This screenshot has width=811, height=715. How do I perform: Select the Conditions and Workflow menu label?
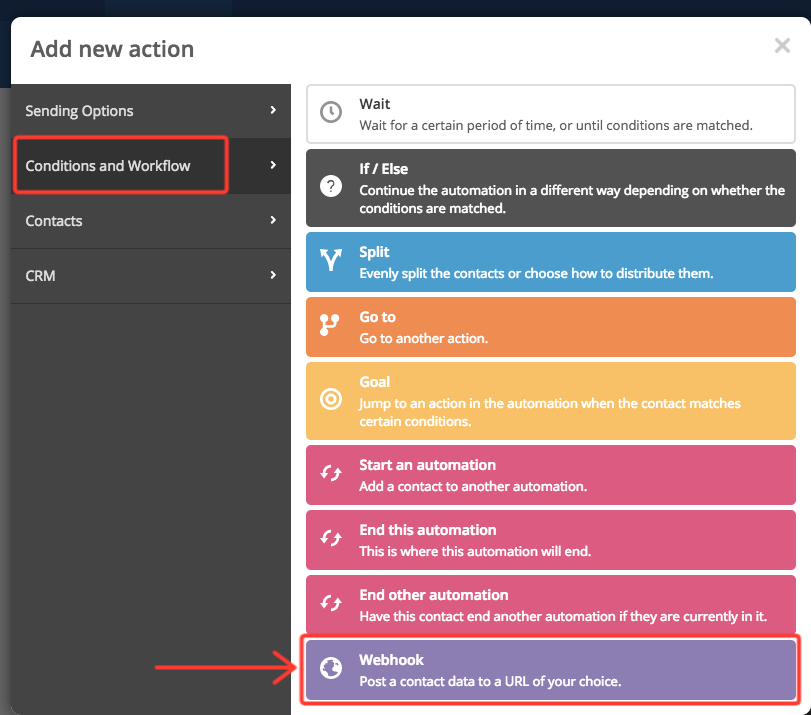click(108, 166)
